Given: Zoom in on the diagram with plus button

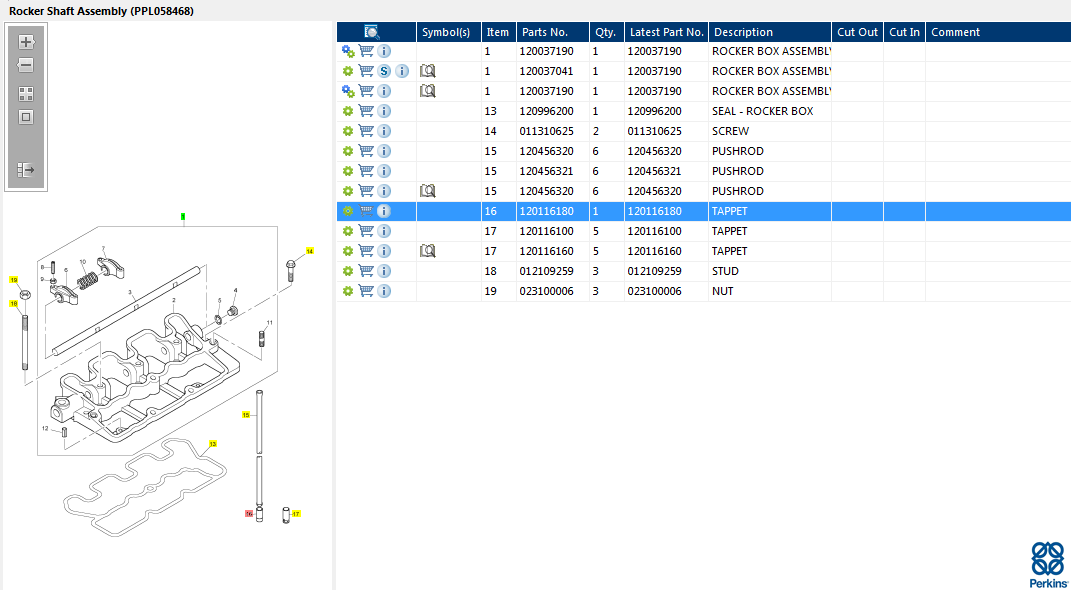Looking at the screenshot, I should pyautogui.click(x=26, y=42).
